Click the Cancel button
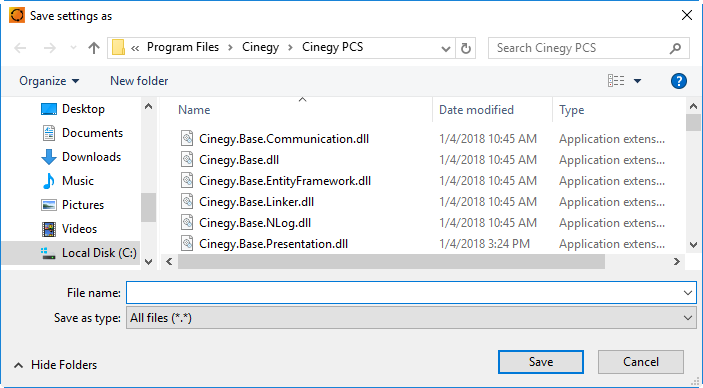 (641, 362)
